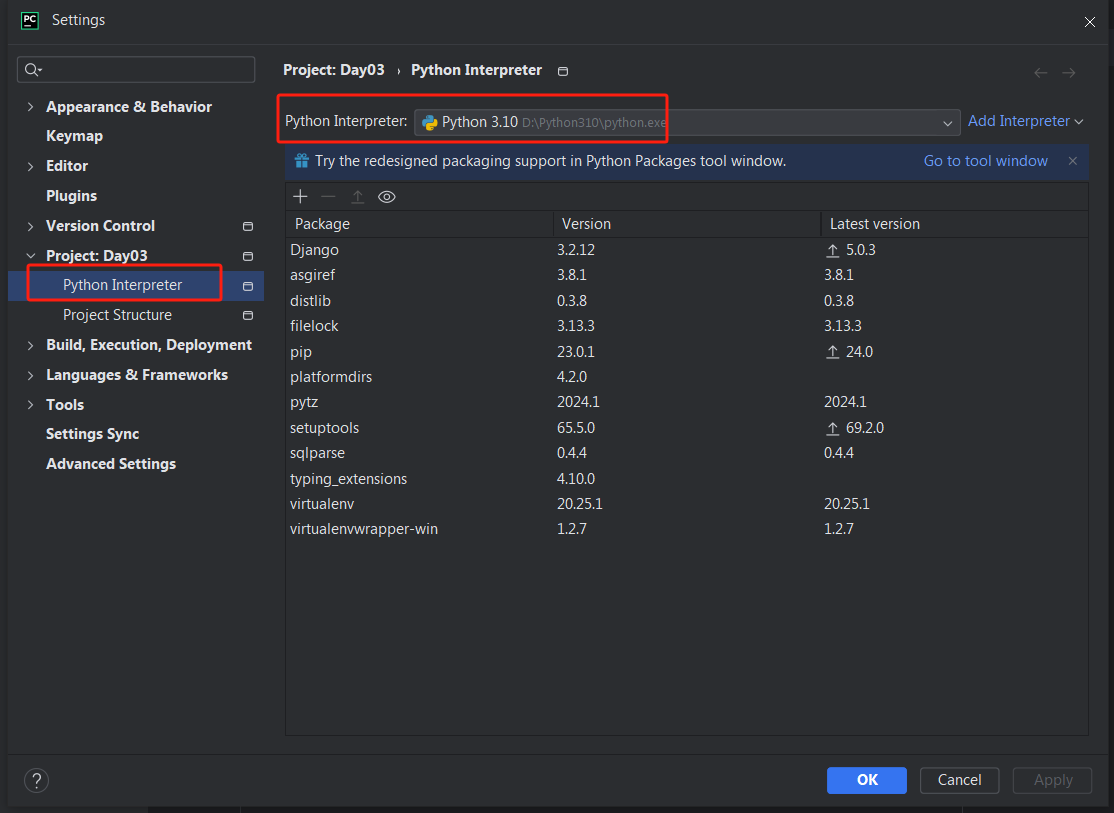Expand Appearance & Behavior section
Viewport: 1114px width, 813px height.
click(31, 107)
